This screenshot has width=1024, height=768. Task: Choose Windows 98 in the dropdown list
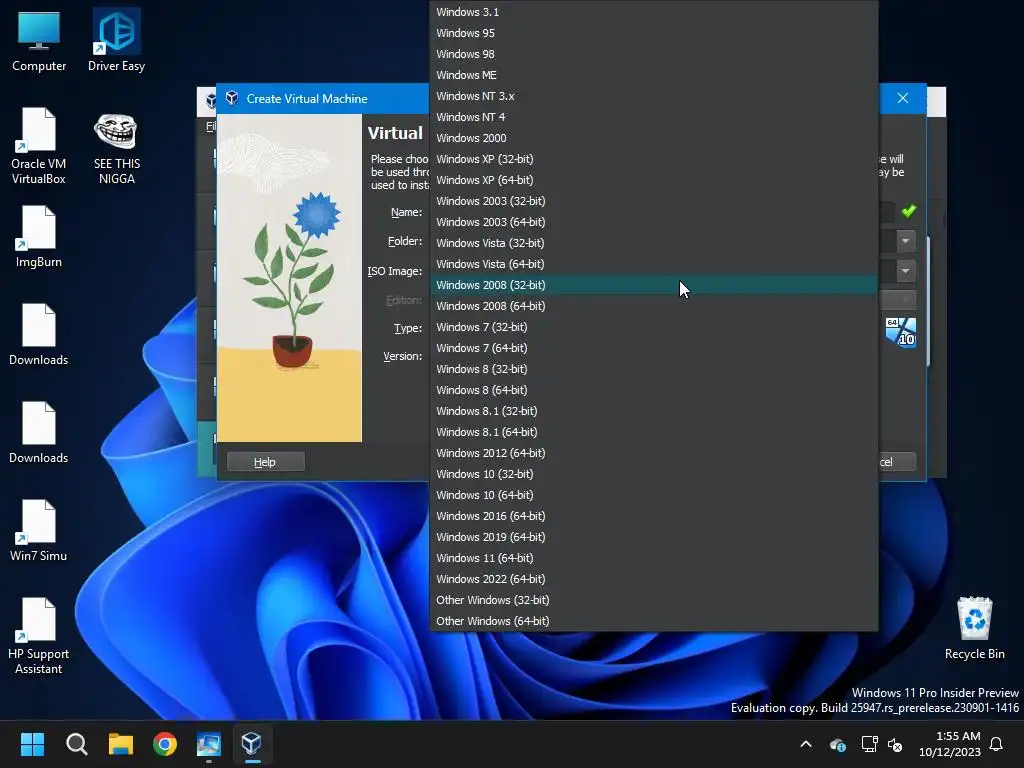pos(654,54)
